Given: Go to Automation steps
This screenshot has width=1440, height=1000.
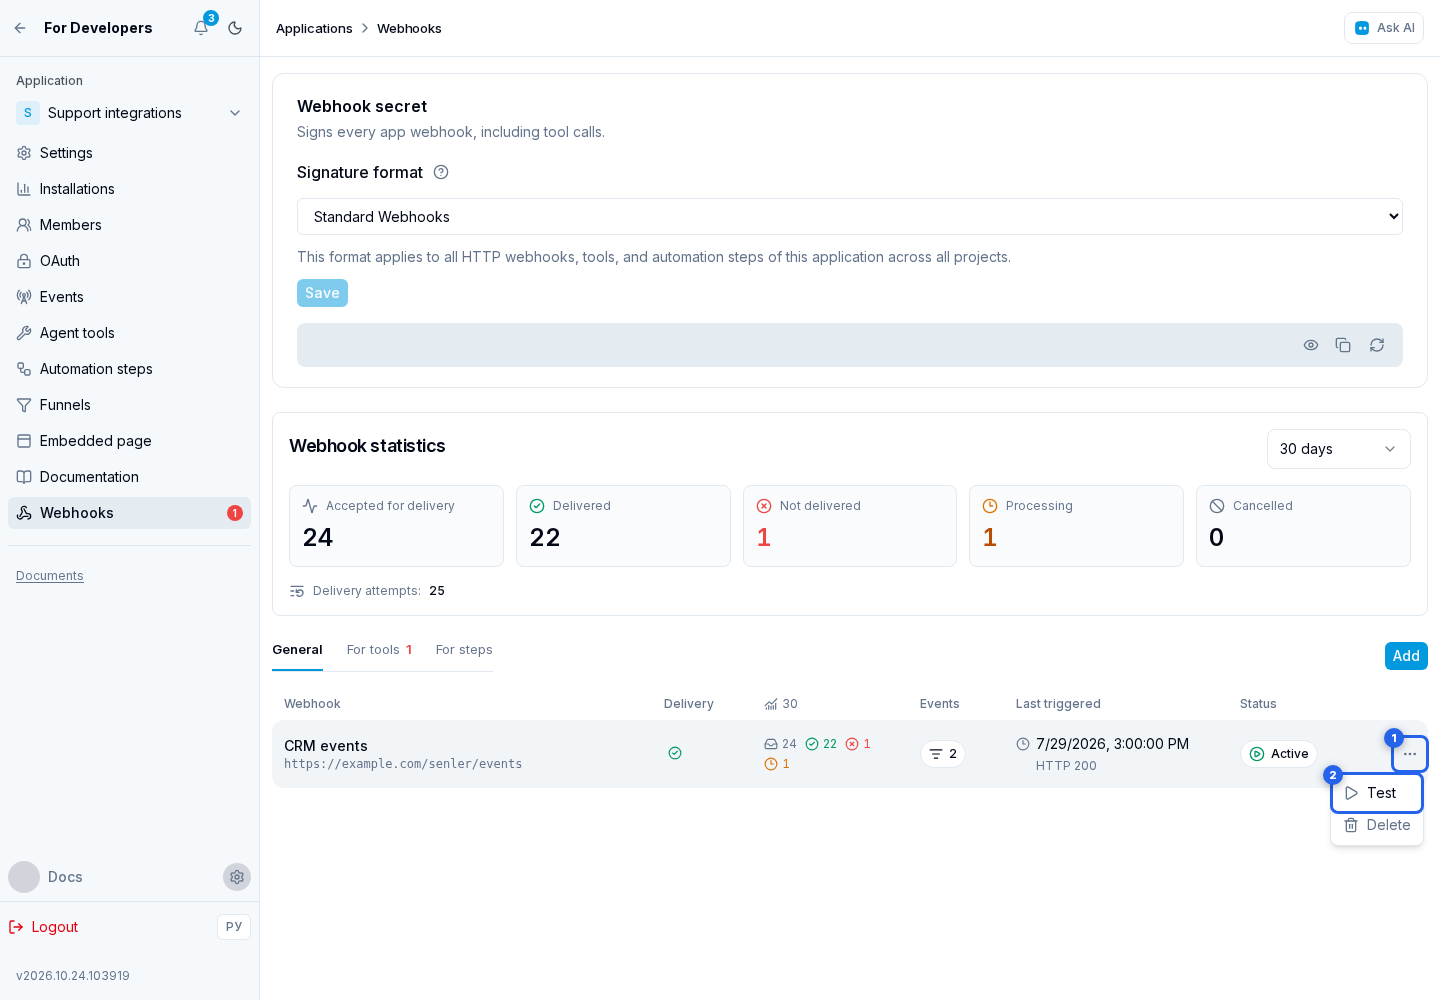Looking at the screenshot, I should coord(129,369).
